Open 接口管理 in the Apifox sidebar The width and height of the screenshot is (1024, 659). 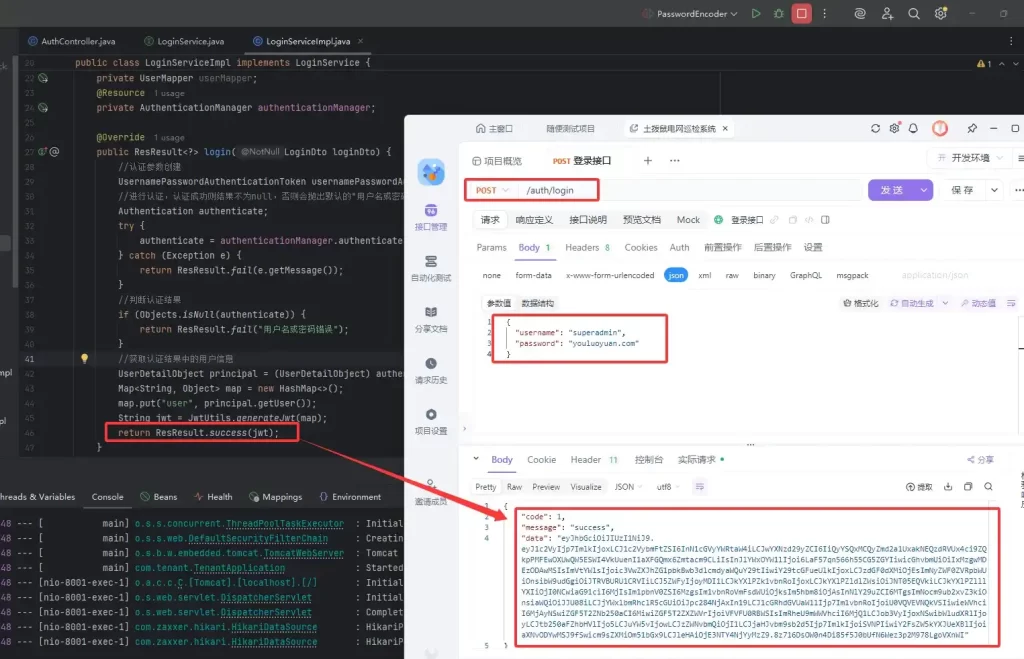tap(430, 218)
